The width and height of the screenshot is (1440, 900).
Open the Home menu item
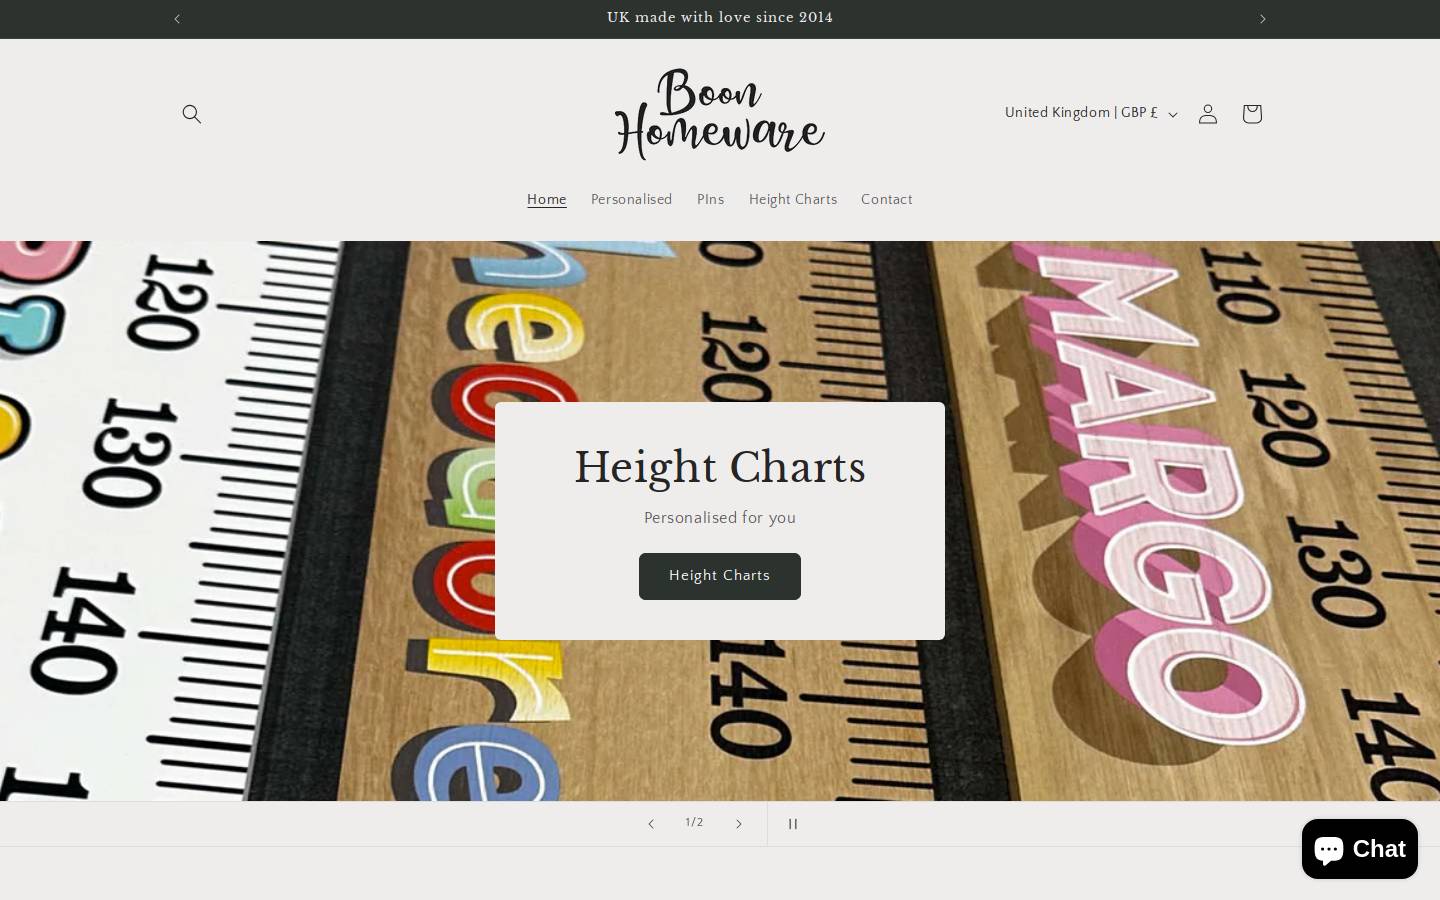tap(547, 200)
